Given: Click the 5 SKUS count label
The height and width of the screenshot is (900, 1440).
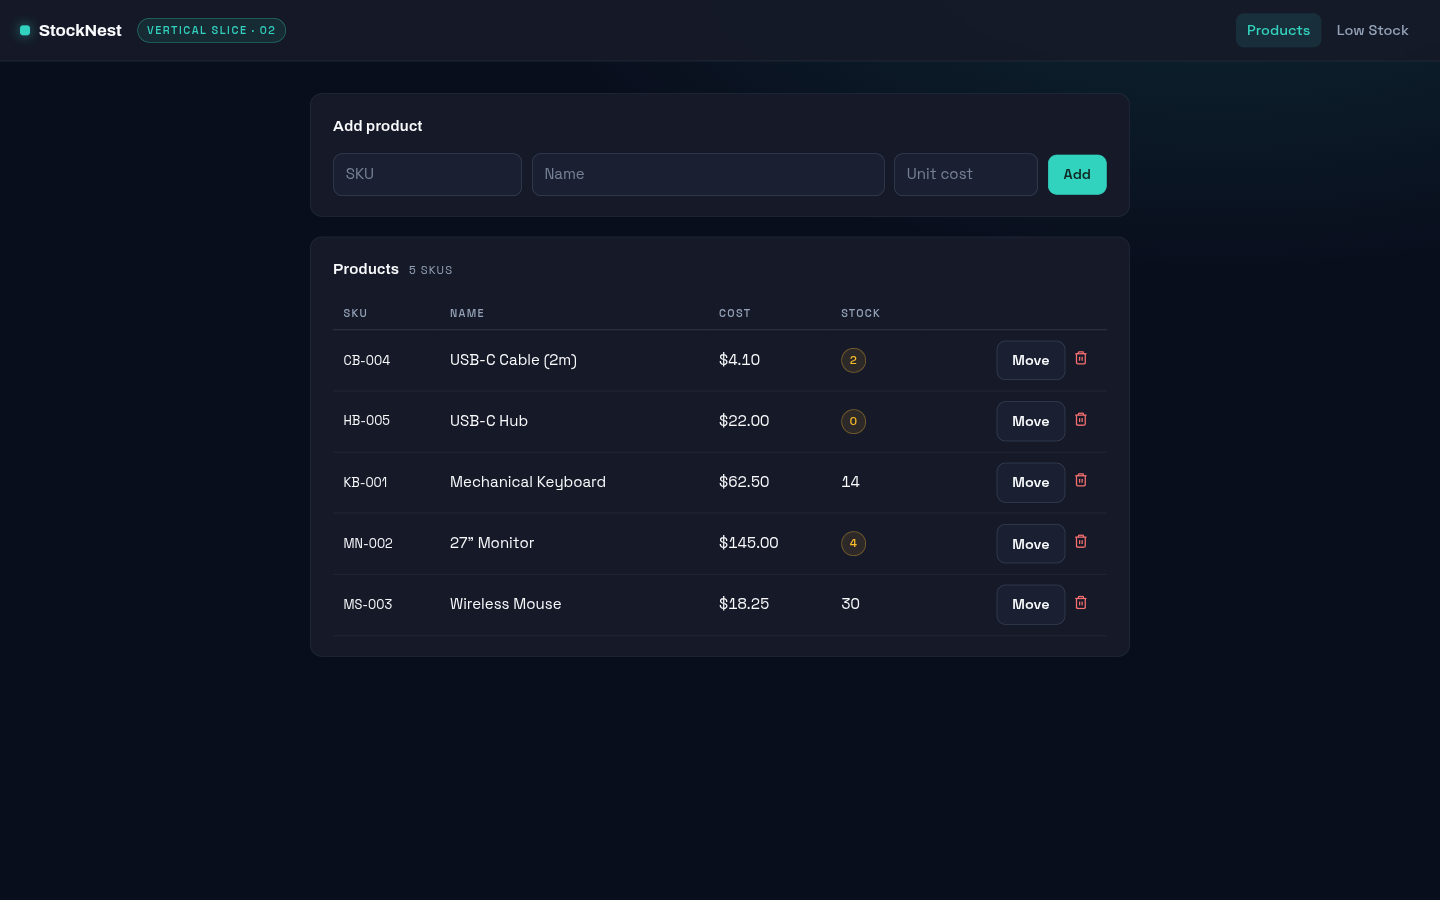Looking at the screenshot, I should 431,270.
